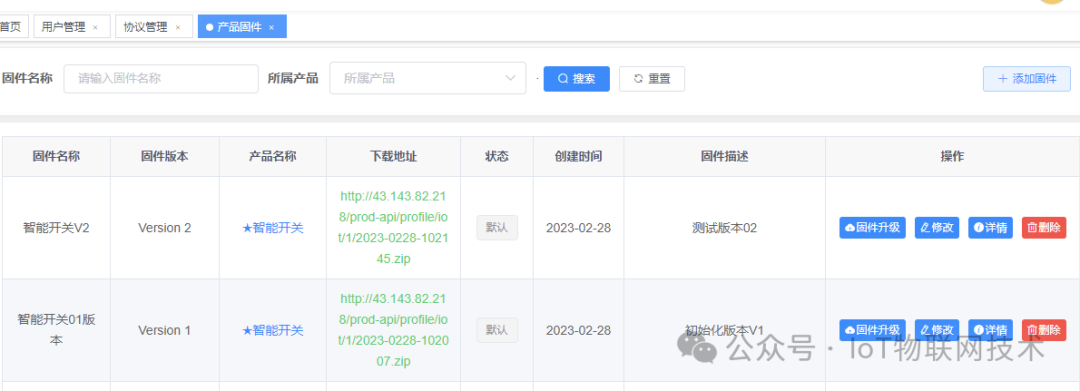
Task: Focus the 固件名称 input field
Action: [x=161, y=78]
